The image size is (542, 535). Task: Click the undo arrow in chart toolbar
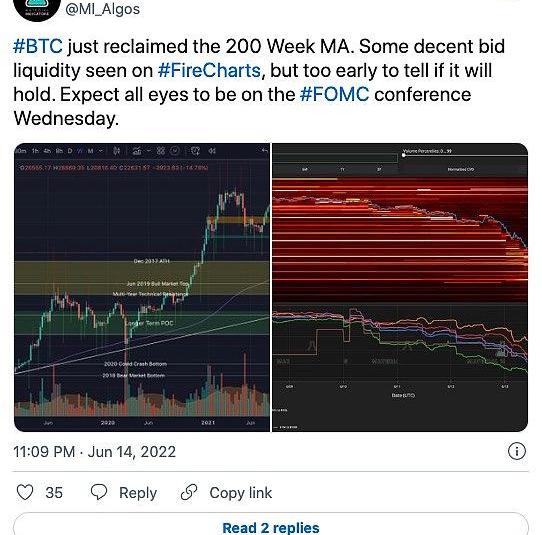coord(264,151)
